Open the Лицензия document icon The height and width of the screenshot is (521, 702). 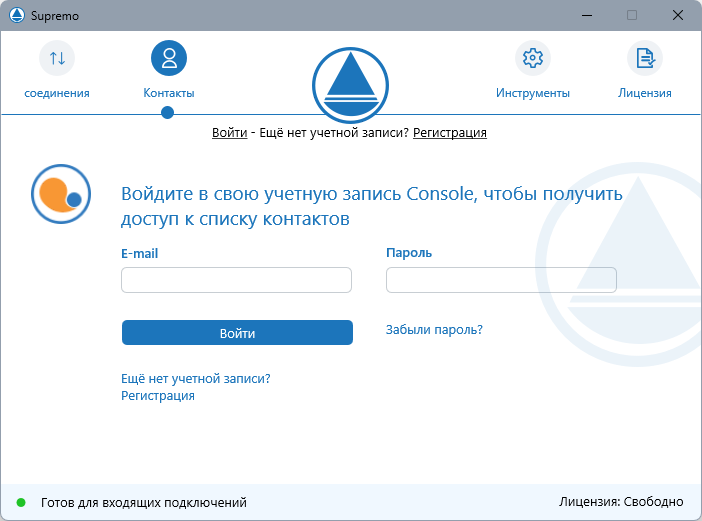coord(645,58)
